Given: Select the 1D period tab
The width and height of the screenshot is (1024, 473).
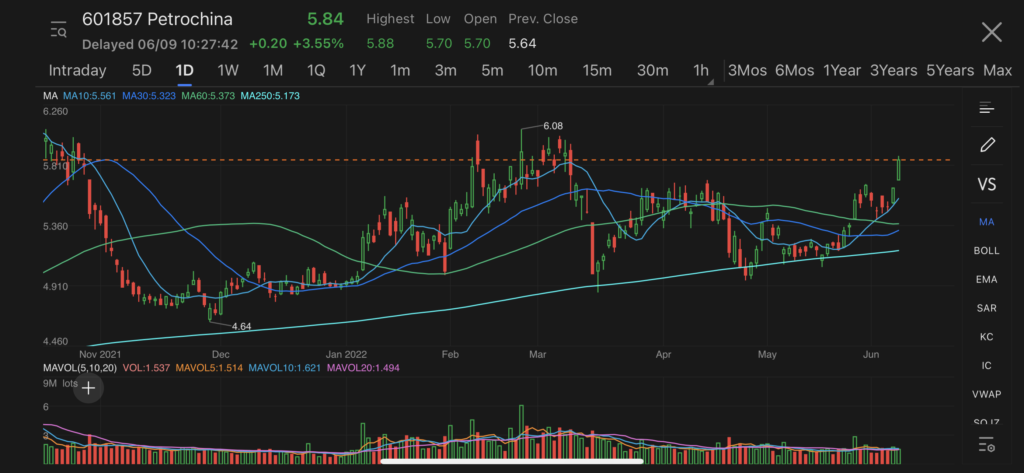Looking at the screenshot, I should tap(184, 71).
